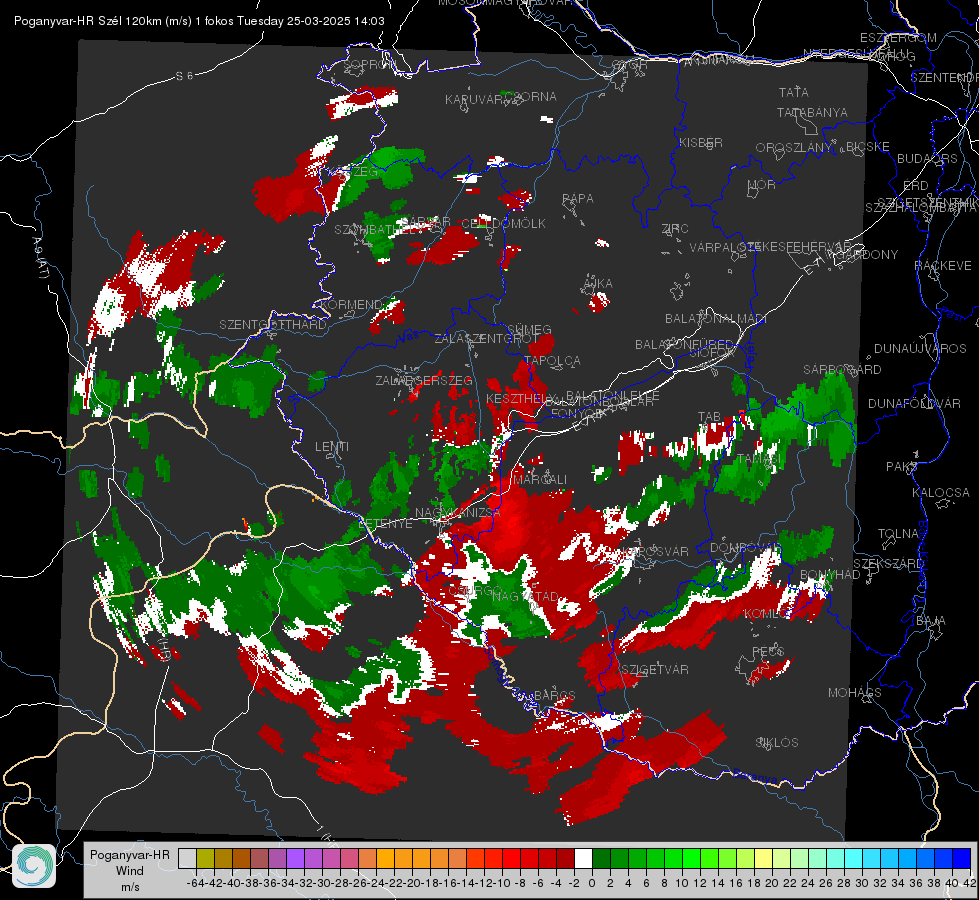Click the BAJA city label
Screen dimensions: 979x900
point(931,621)
